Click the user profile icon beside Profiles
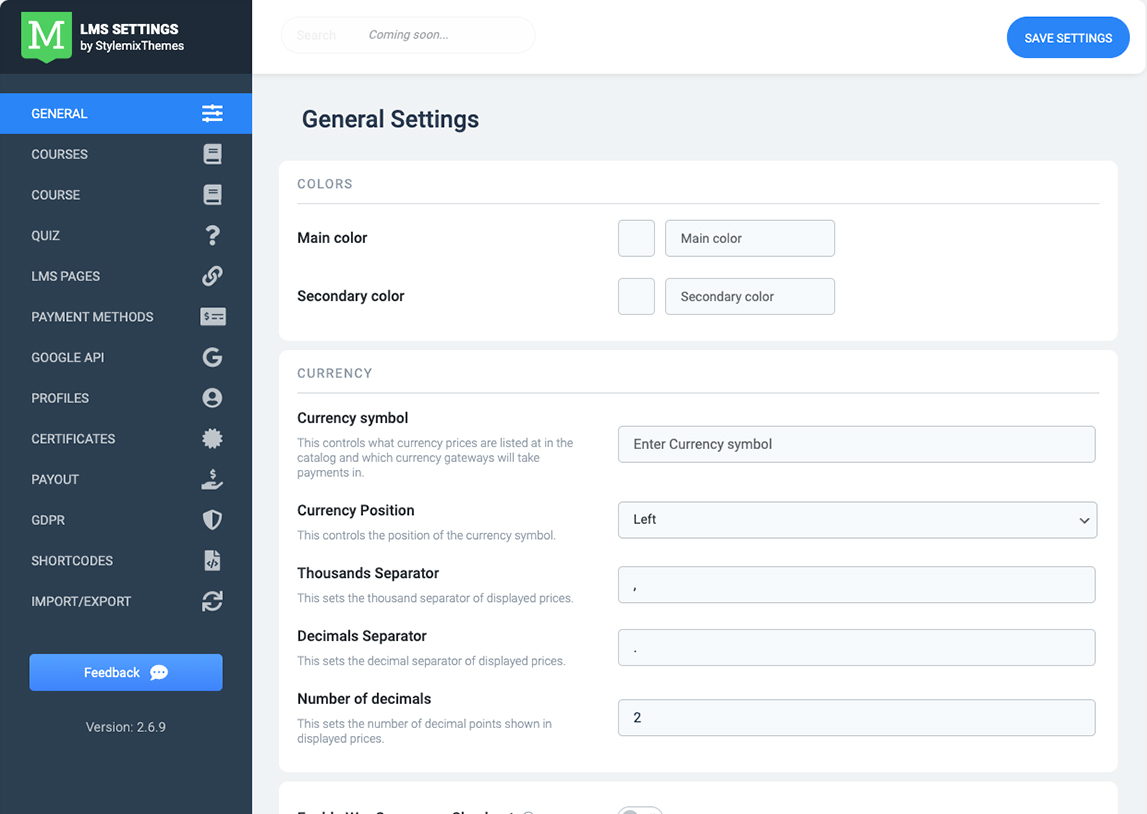Image resolution: width=1147 pixels, height=814 pixels. [x=212, y=398]
